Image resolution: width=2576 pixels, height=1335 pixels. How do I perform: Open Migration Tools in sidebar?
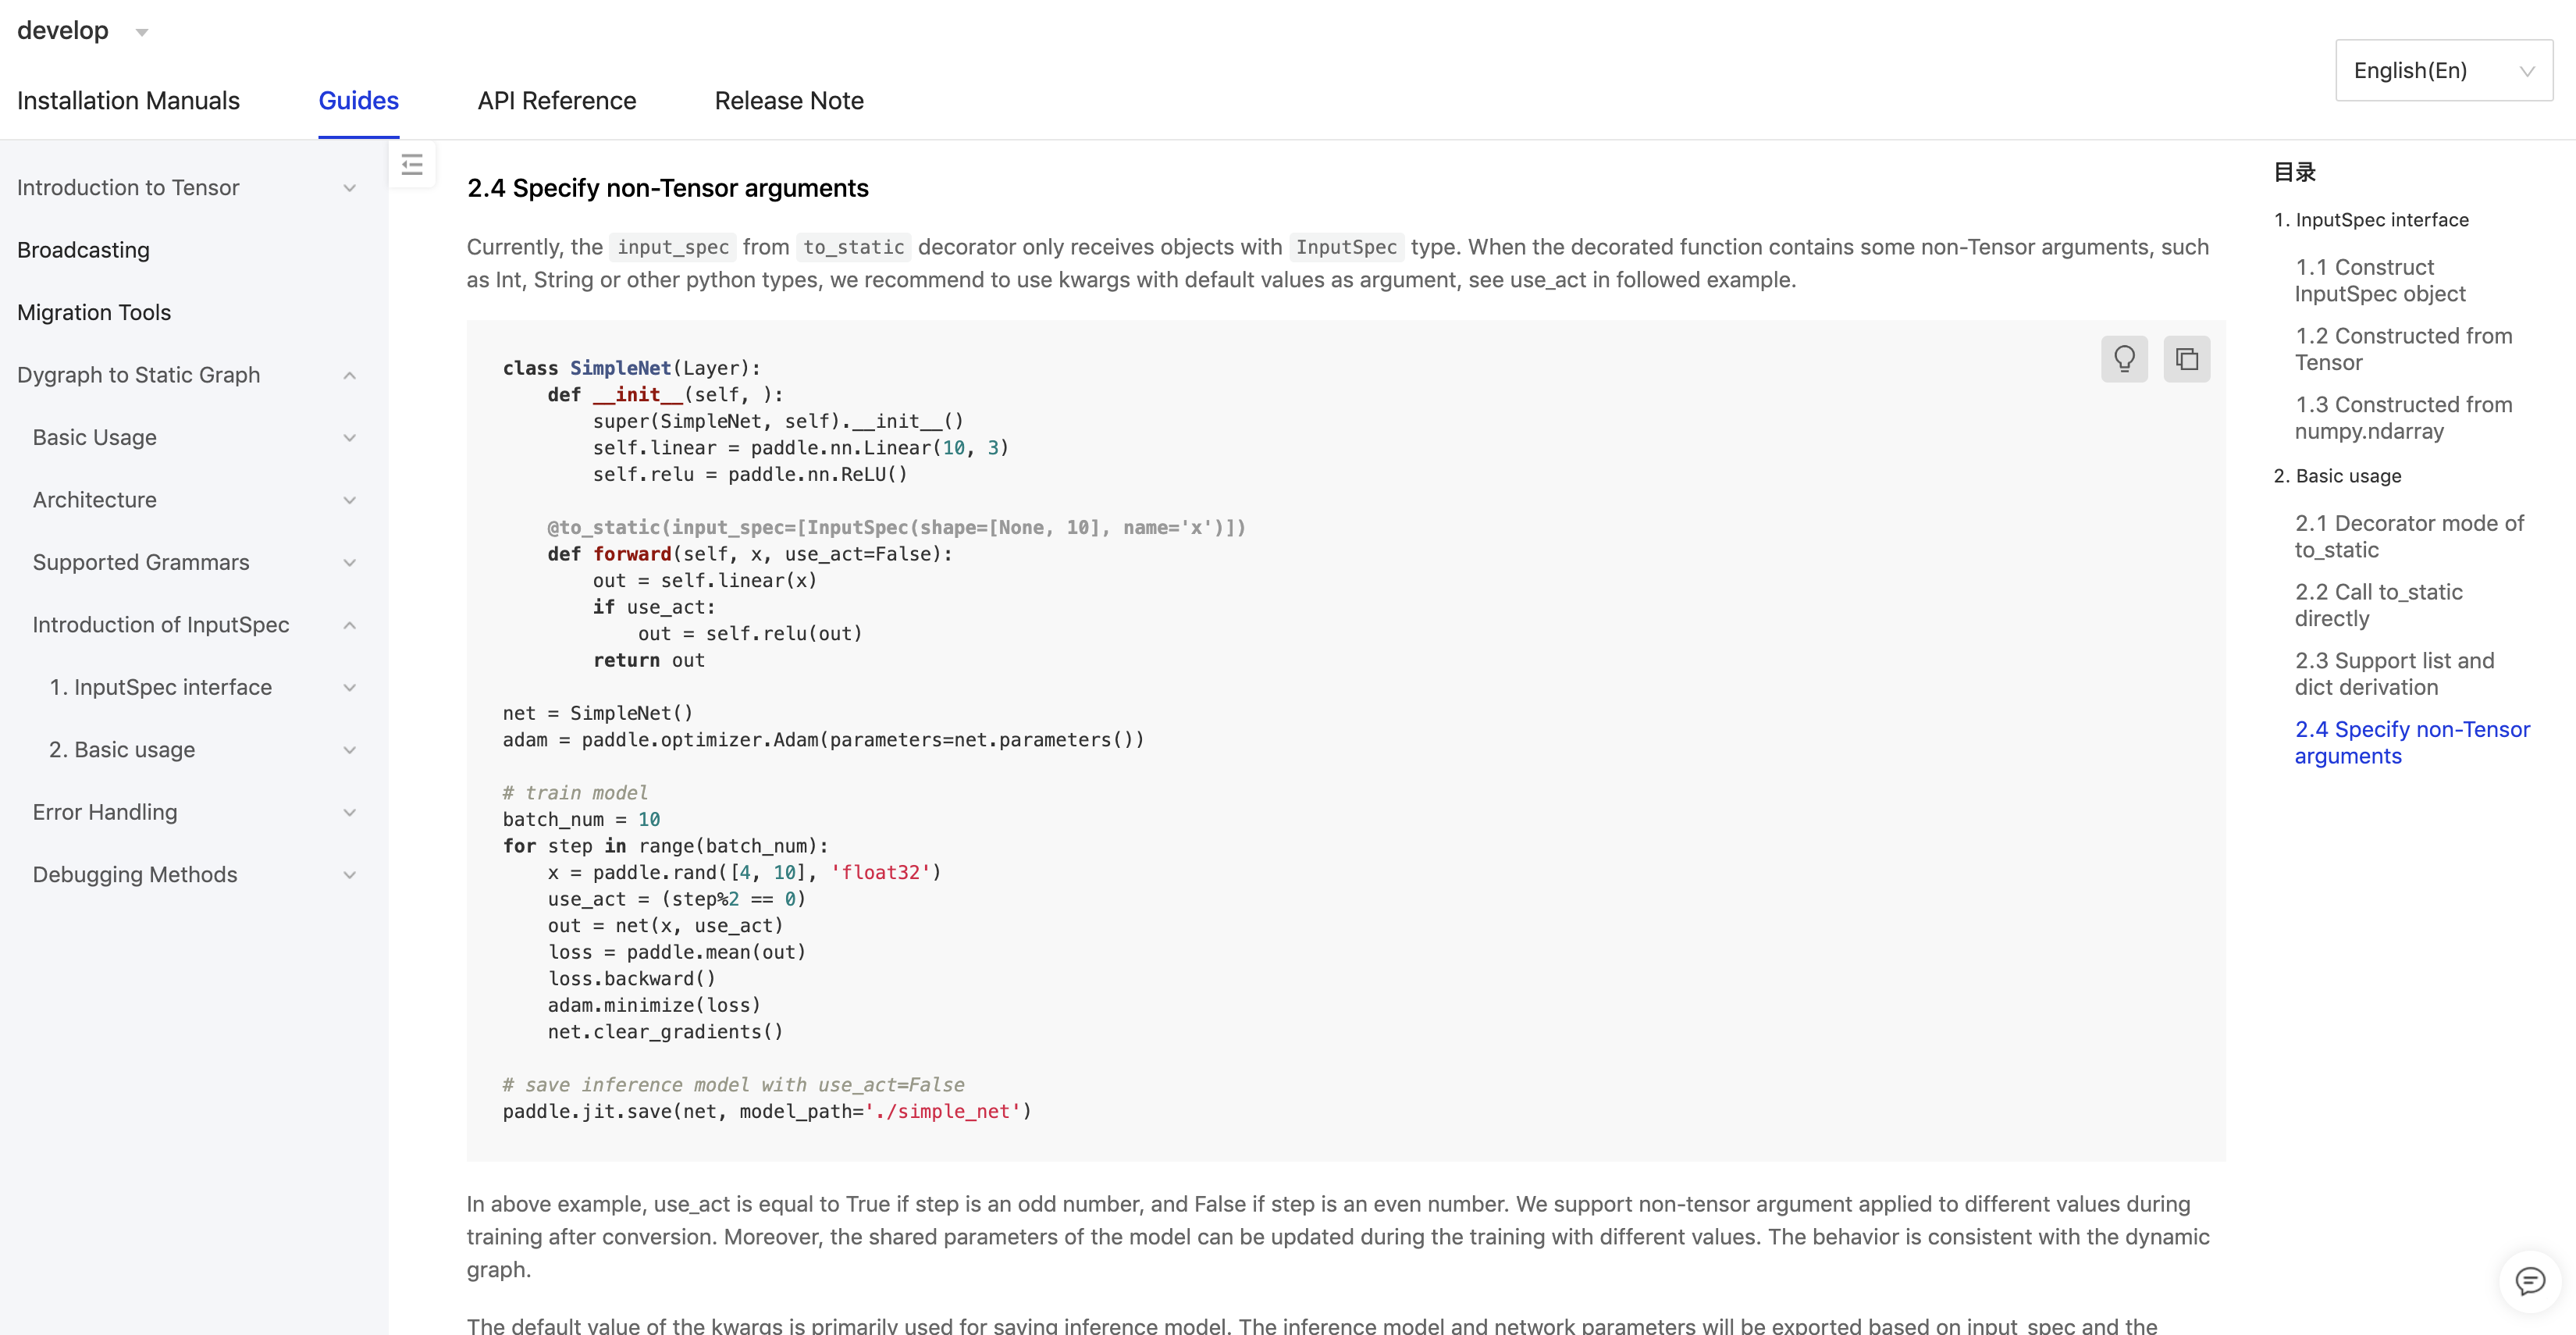click(94, 313)
